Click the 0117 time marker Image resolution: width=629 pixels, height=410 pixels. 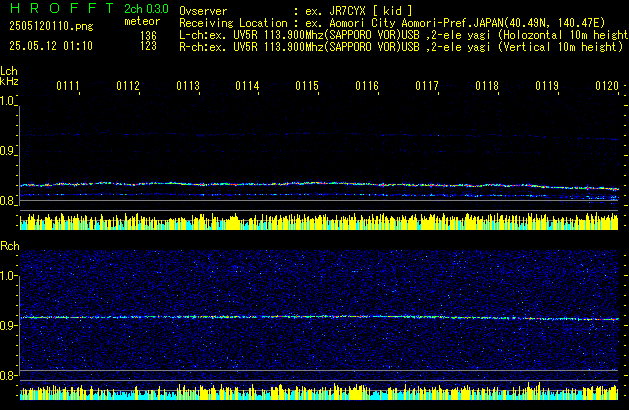(x=427, y=86)
